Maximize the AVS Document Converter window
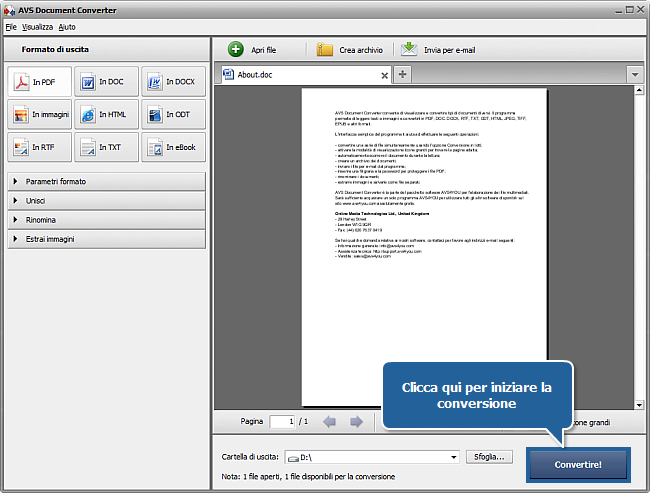Screen dimensions: 650x493 coord(629,10)
